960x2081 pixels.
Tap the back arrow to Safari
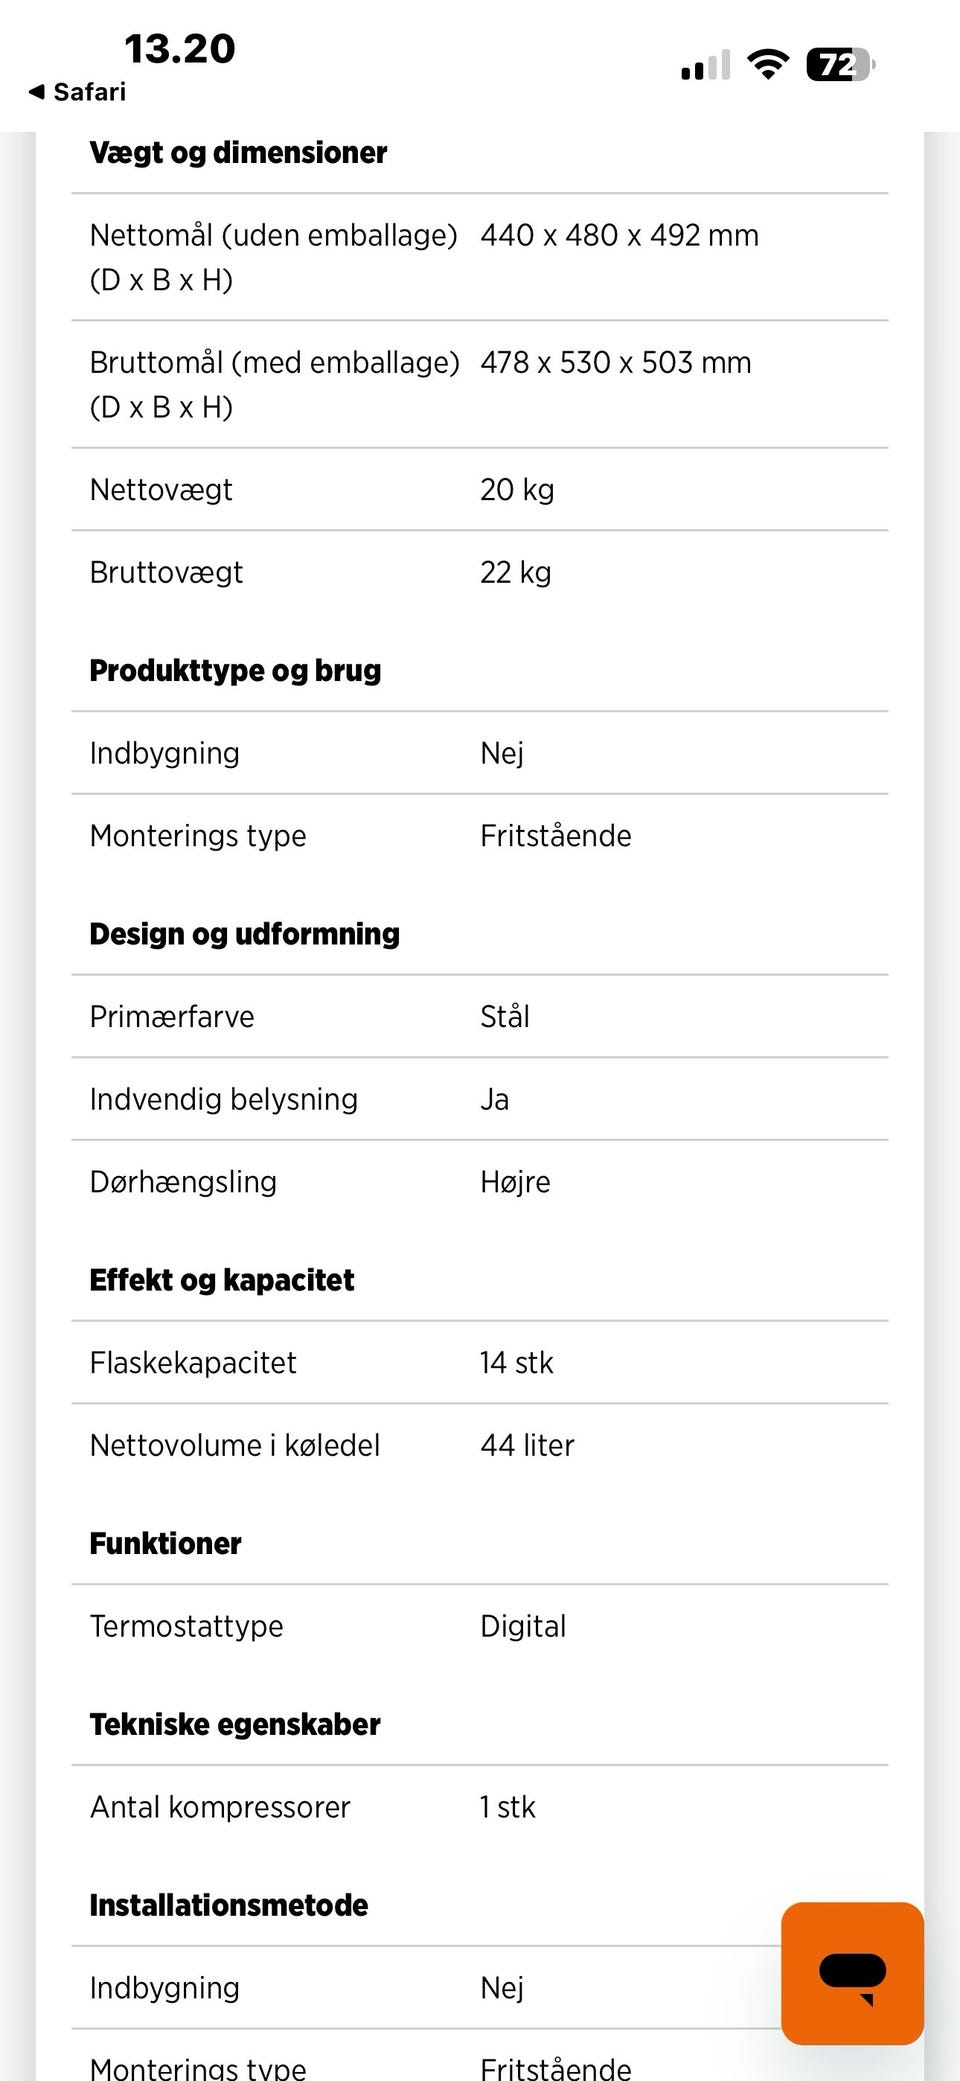pyautogui.click(x=37, y=92)
